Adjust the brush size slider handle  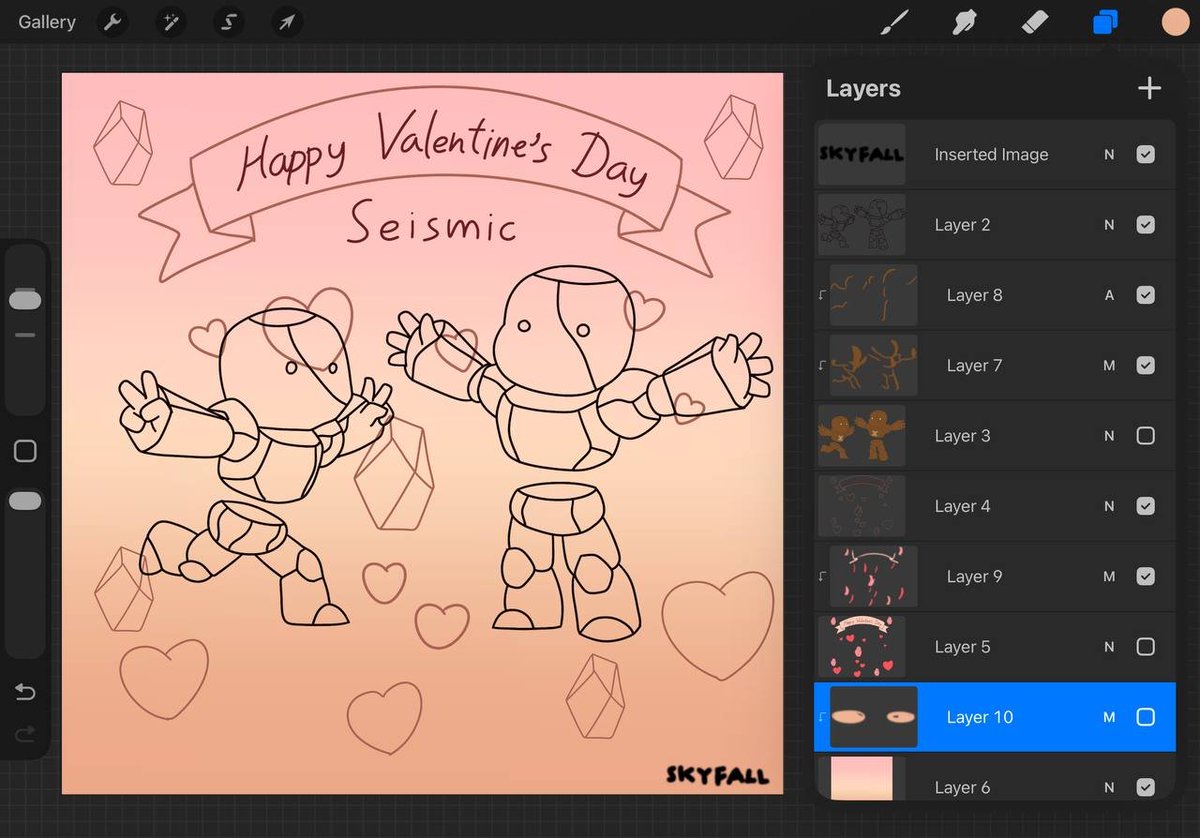(x=25, y=300)
